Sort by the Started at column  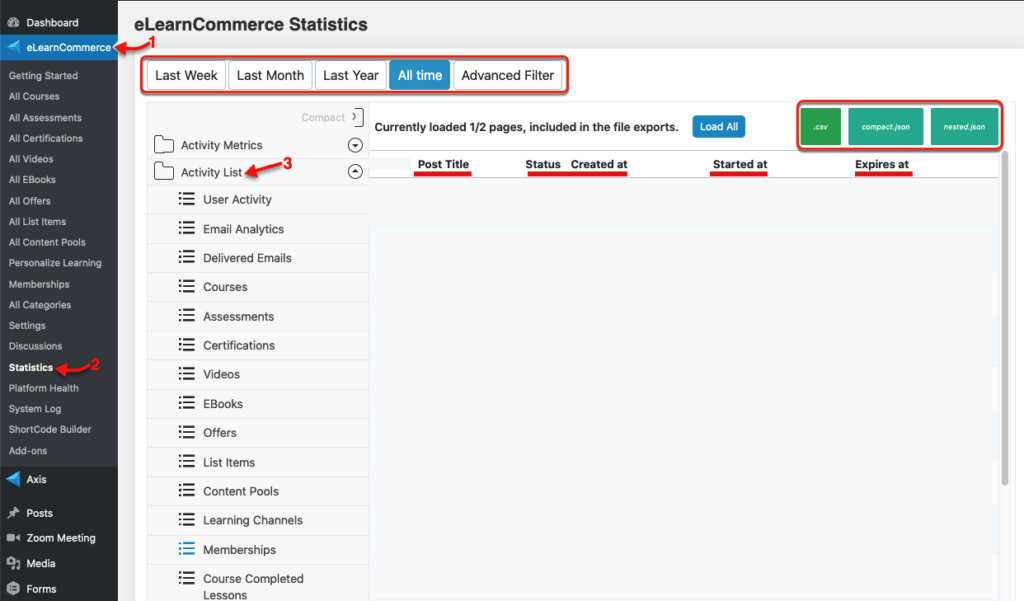pos(740,165)
